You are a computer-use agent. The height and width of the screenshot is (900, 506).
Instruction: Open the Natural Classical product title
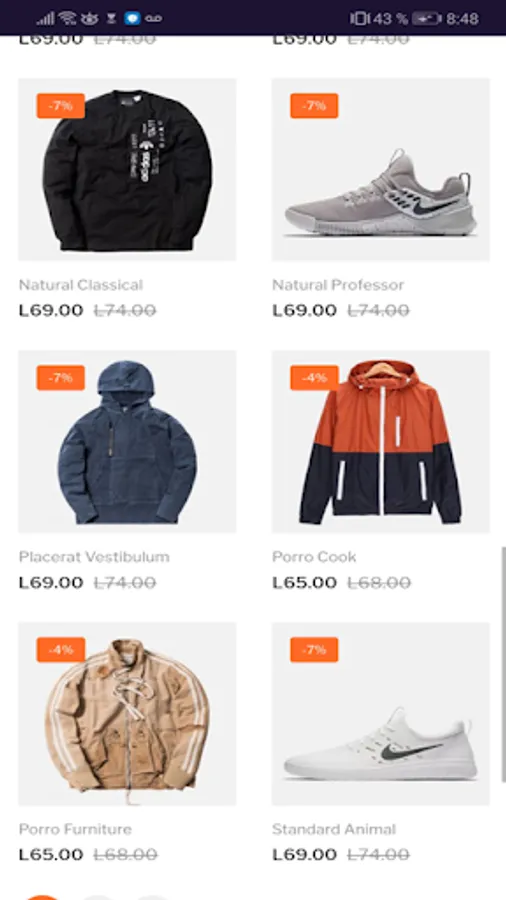(81, 285)
